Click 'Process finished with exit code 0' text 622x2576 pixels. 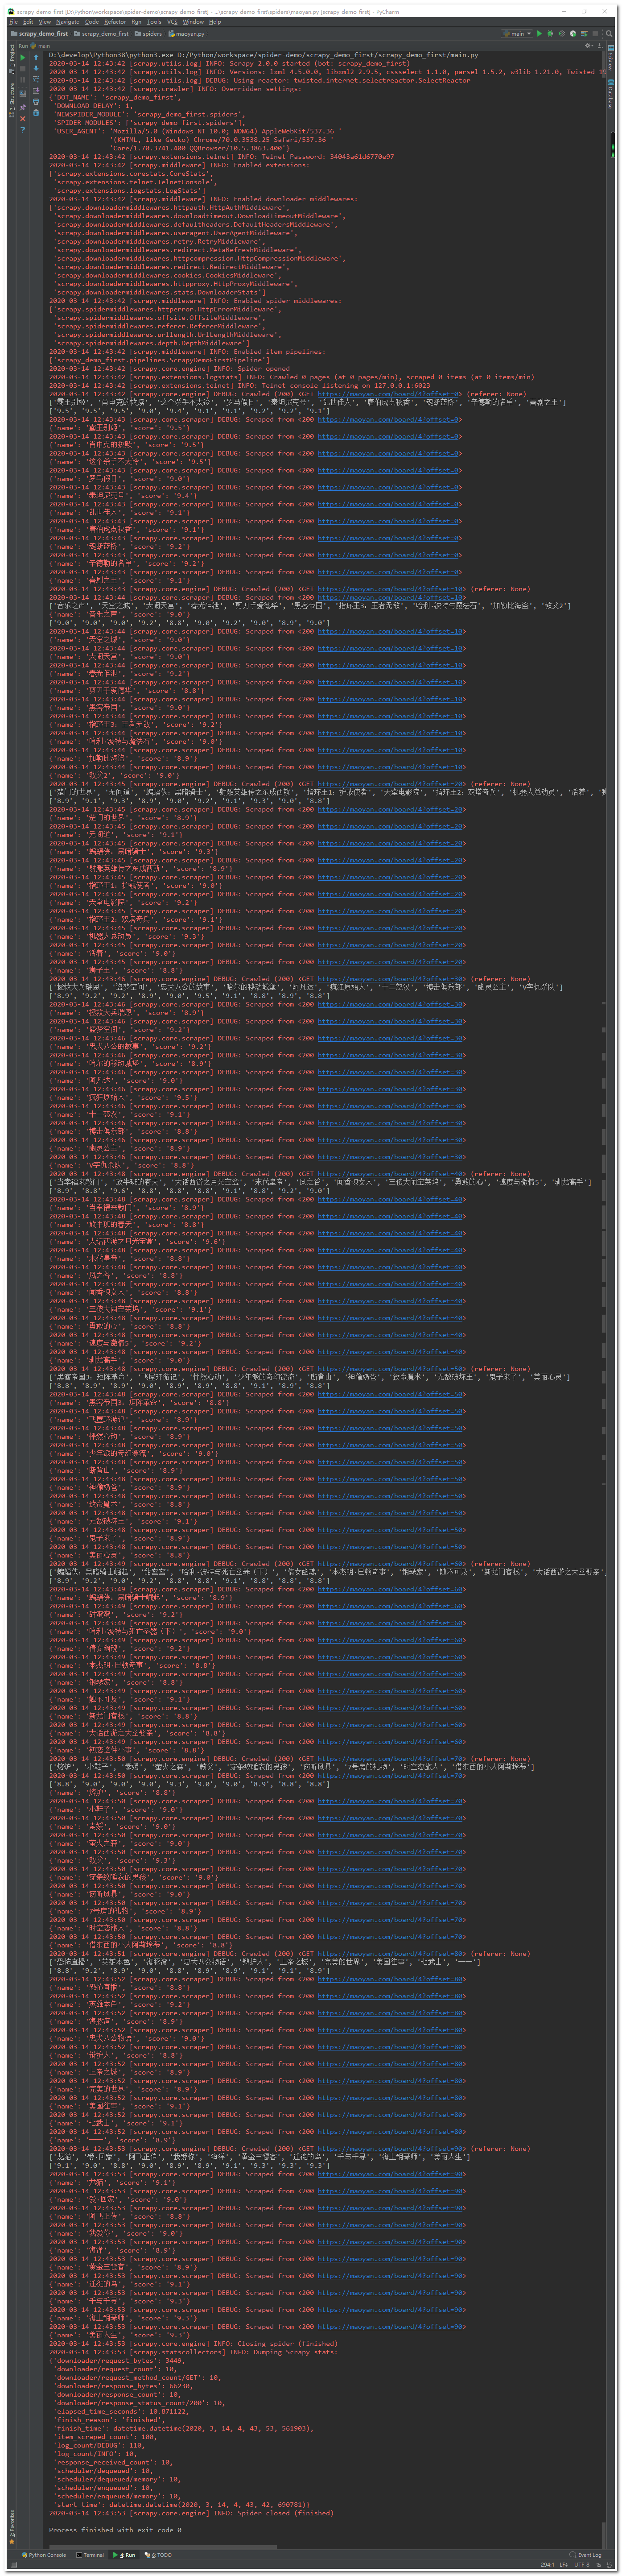pyautogui.click(x=115, y=2530)
